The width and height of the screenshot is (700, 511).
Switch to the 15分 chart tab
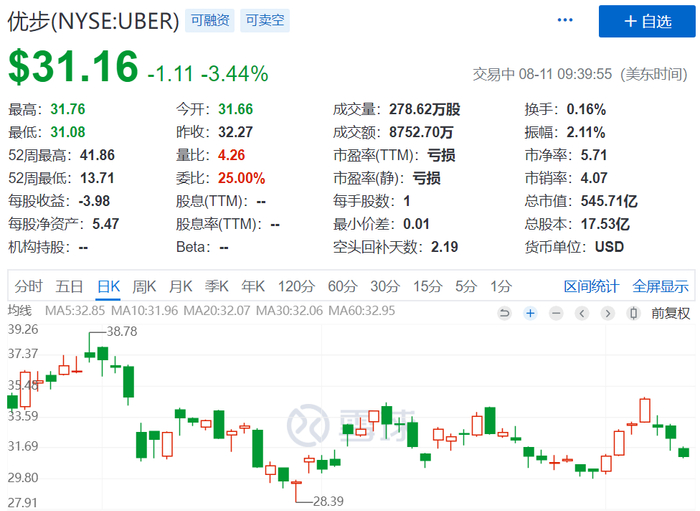click(427, 286)
